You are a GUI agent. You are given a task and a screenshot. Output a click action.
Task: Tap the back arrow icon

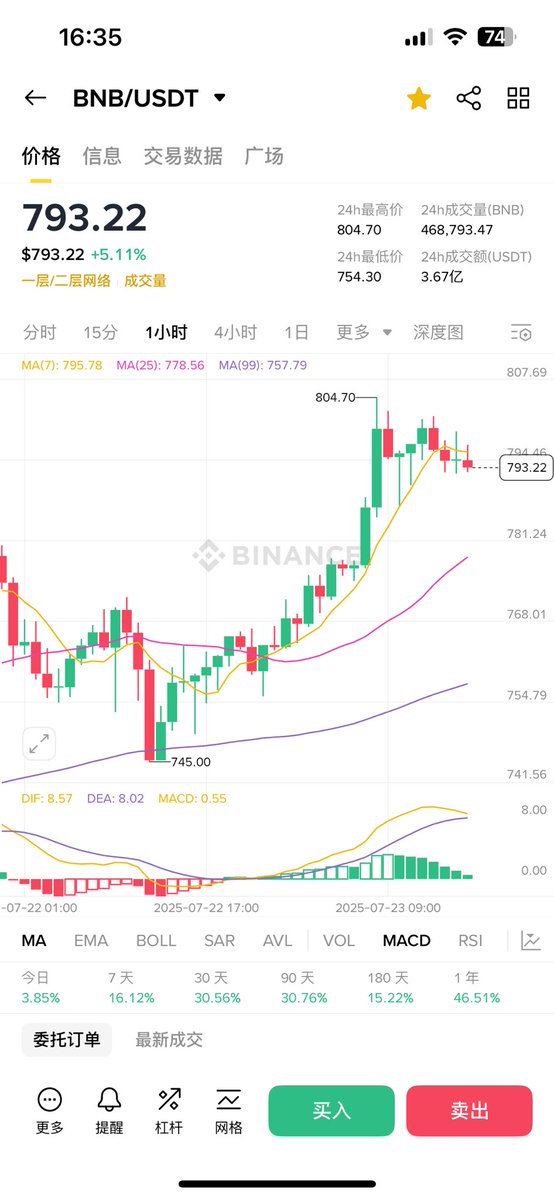35,98
